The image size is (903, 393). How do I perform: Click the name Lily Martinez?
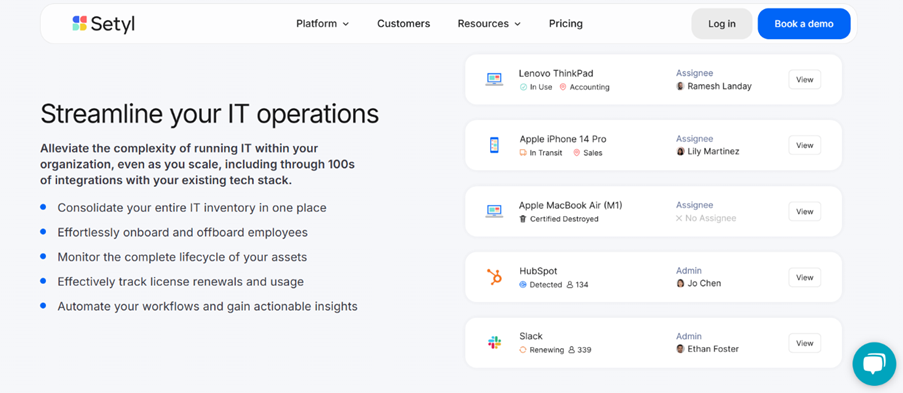[713, 152]
